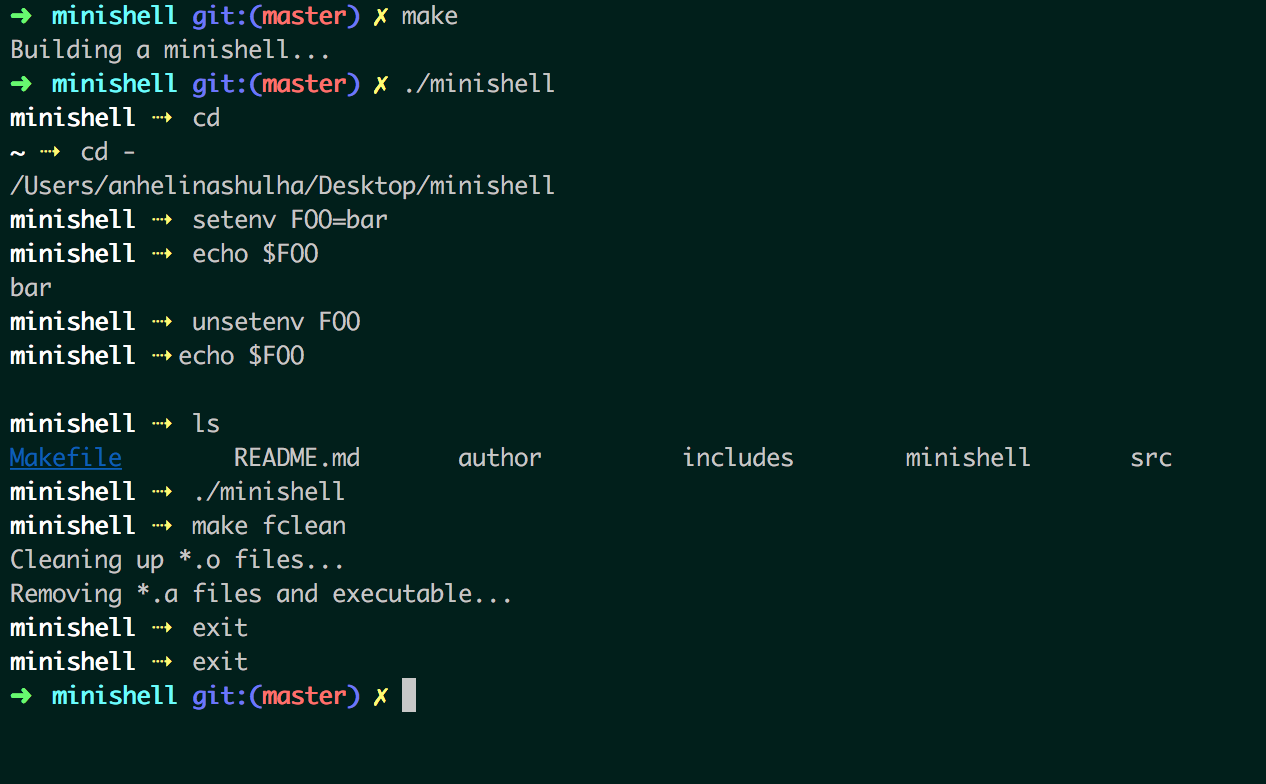Click the yellow arrow before setenv FOO=bar
Screen dimensions: 1266x784
click(x=164, y=220)
